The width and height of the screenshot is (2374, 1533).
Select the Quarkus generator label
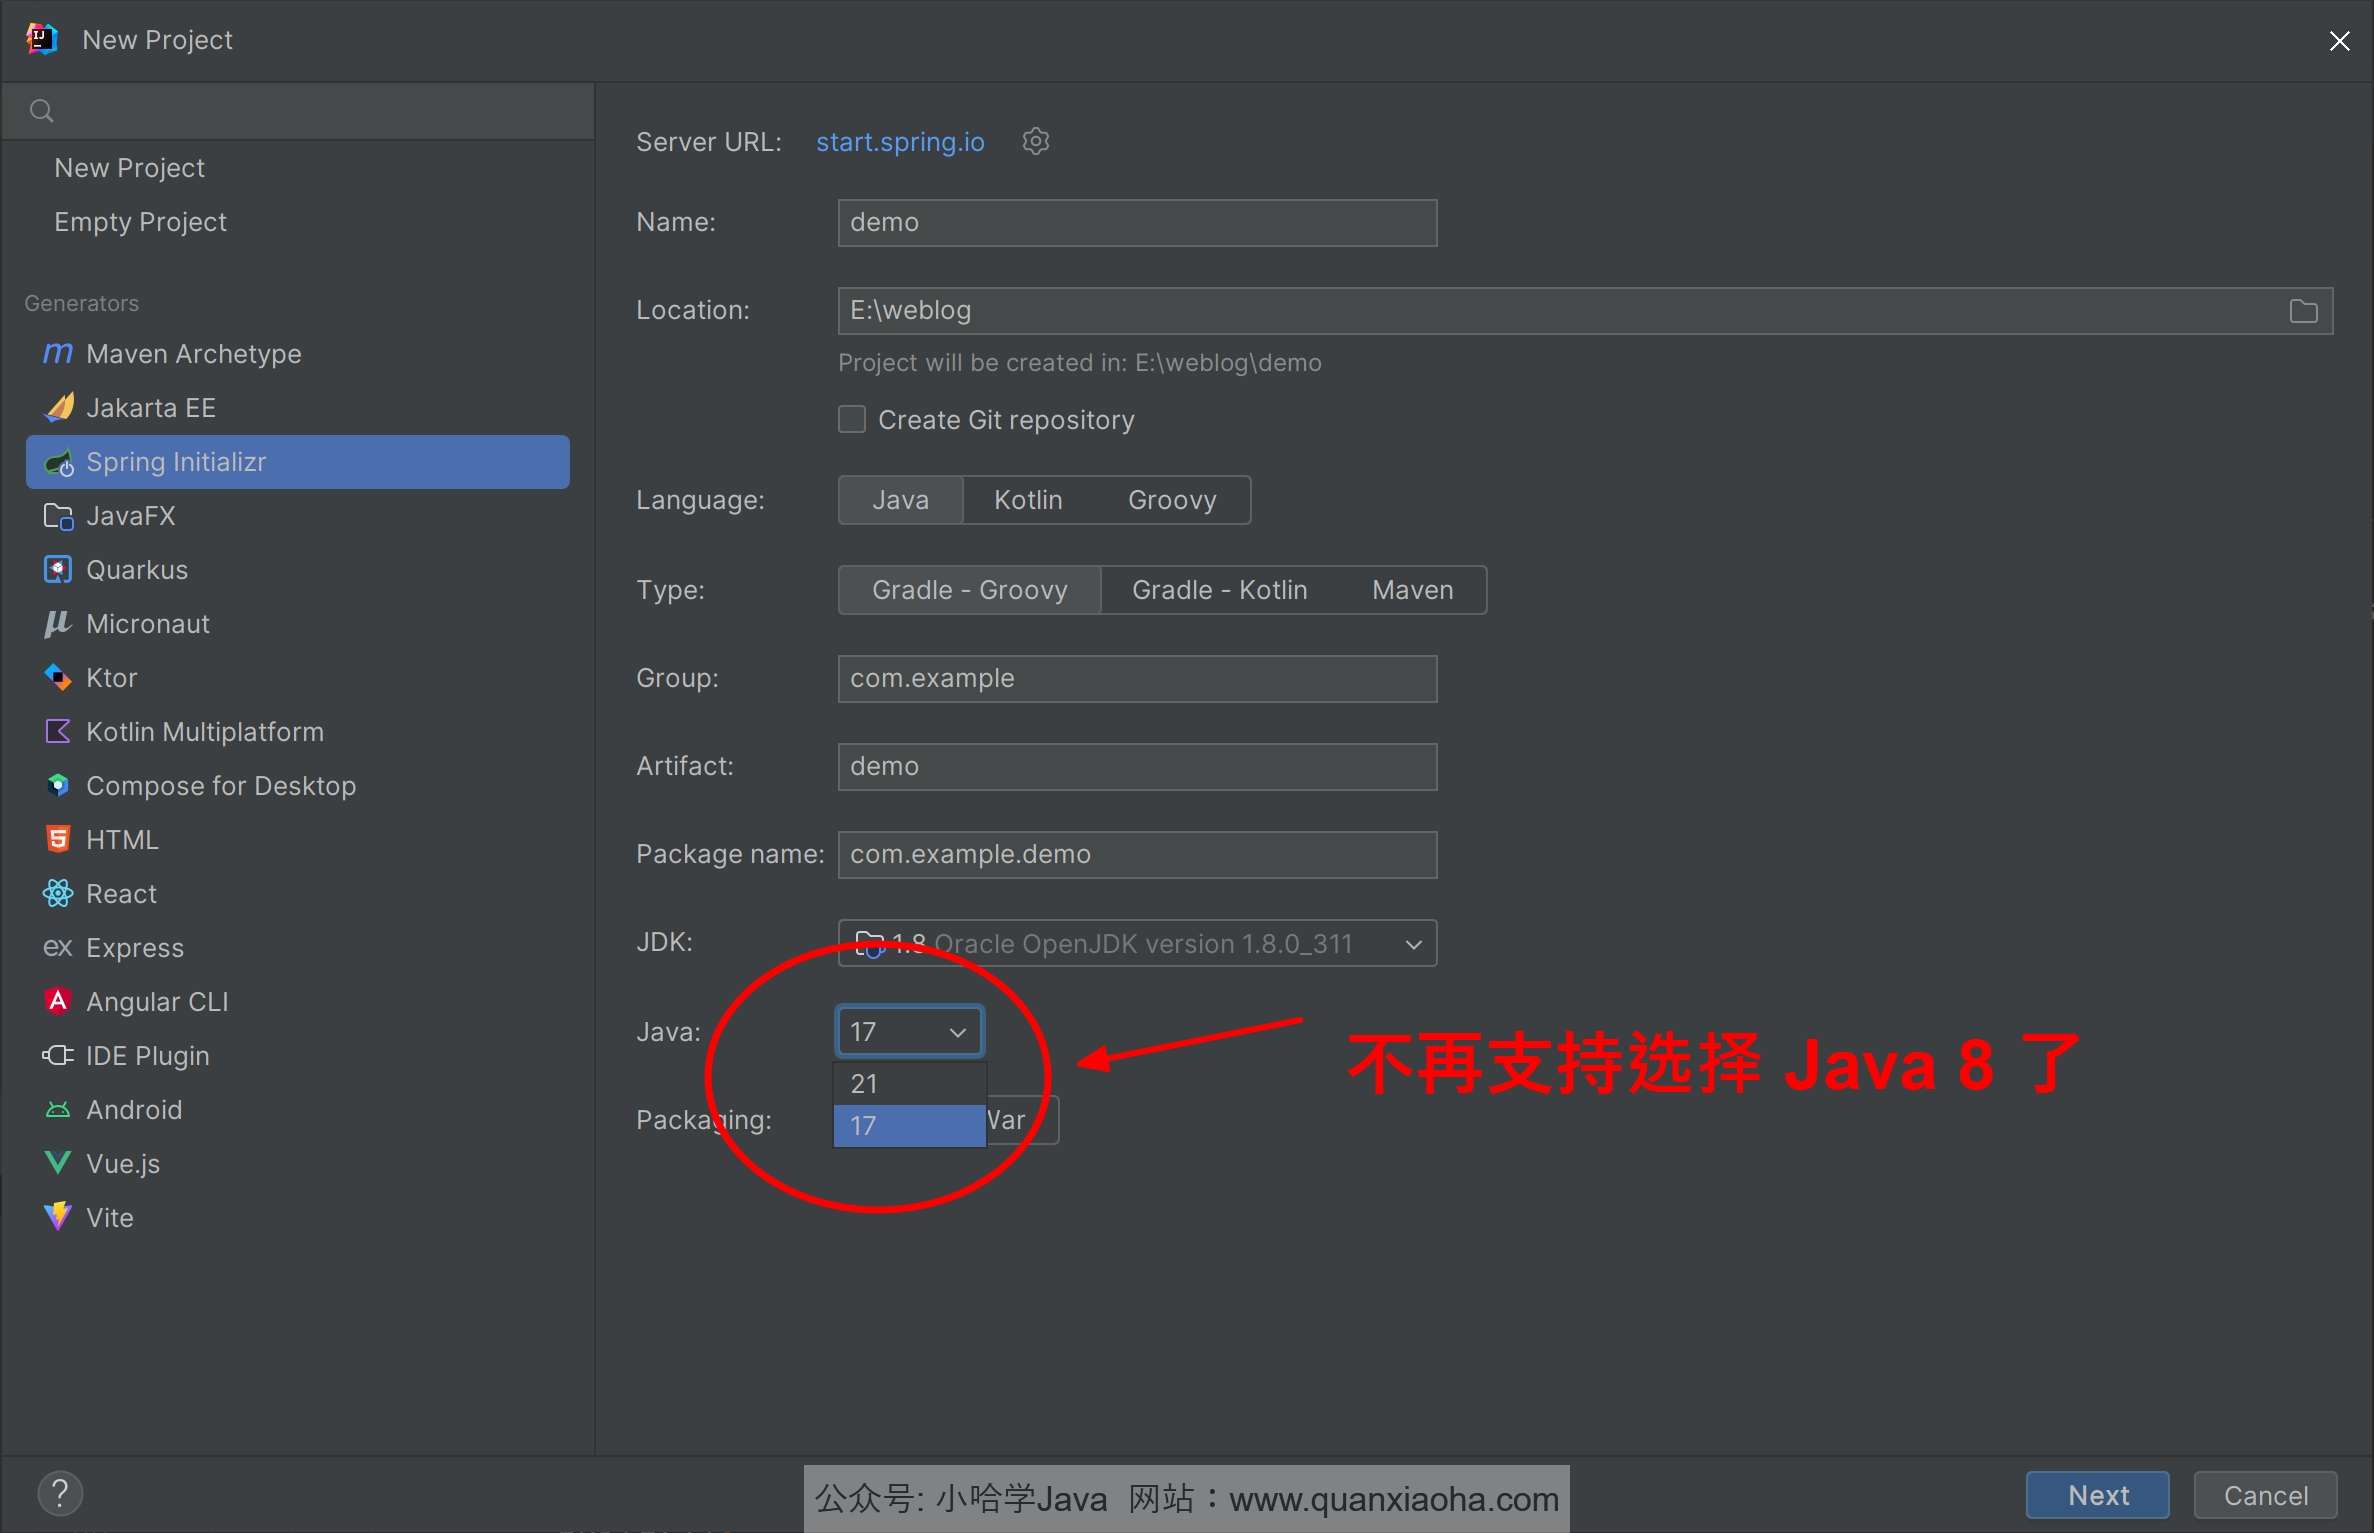pyautogui.click(x=137, y=570)
